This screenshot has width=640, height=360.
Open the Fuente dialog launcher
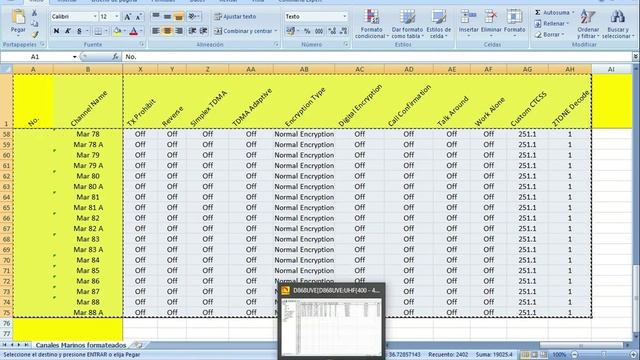(142, 44)
